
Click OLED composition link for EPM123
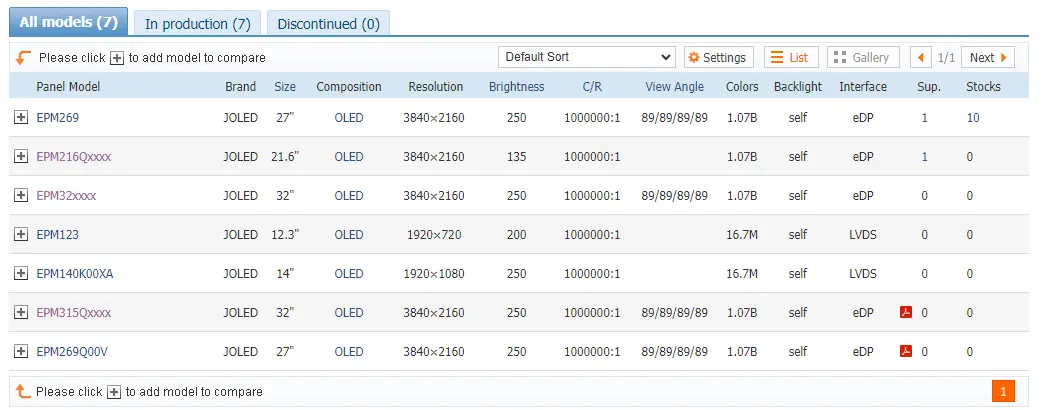tap(349, 235)
